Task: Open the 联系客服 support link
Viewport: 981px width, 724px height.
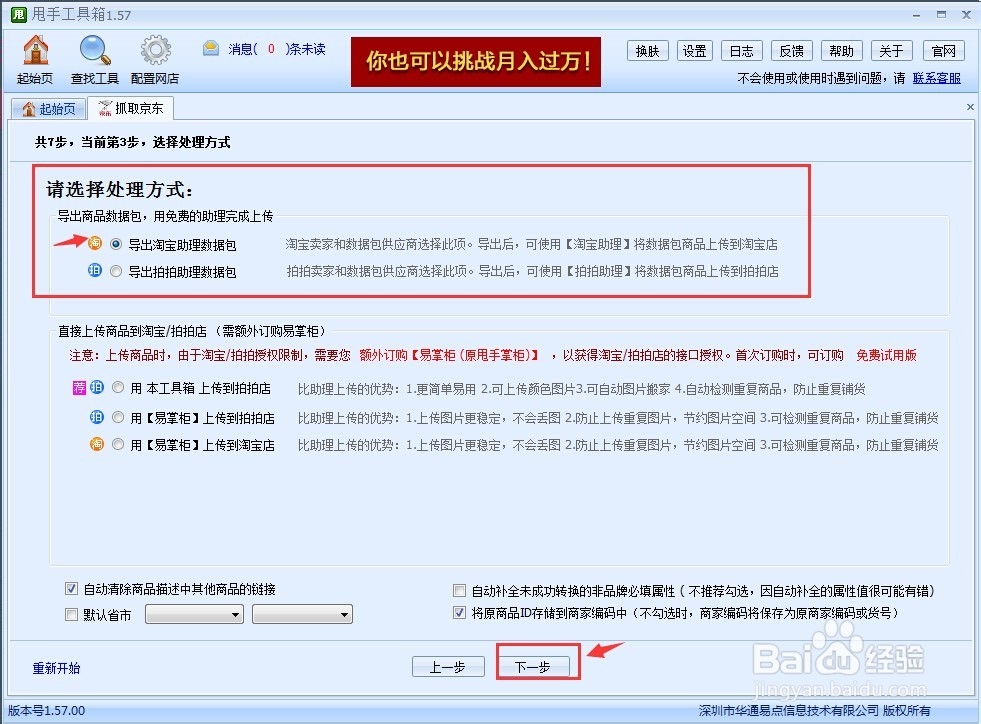Action: (936, 78)
